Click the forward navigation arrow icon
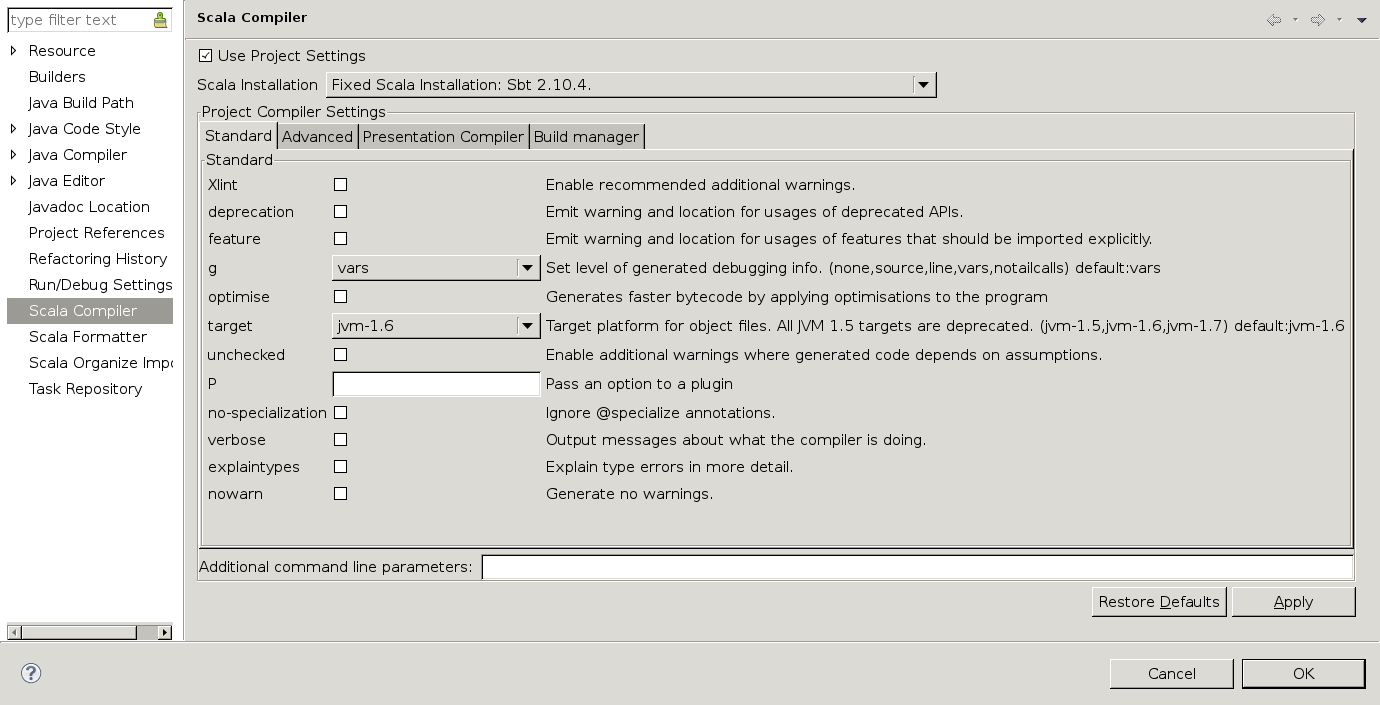 click(1317, 20)
